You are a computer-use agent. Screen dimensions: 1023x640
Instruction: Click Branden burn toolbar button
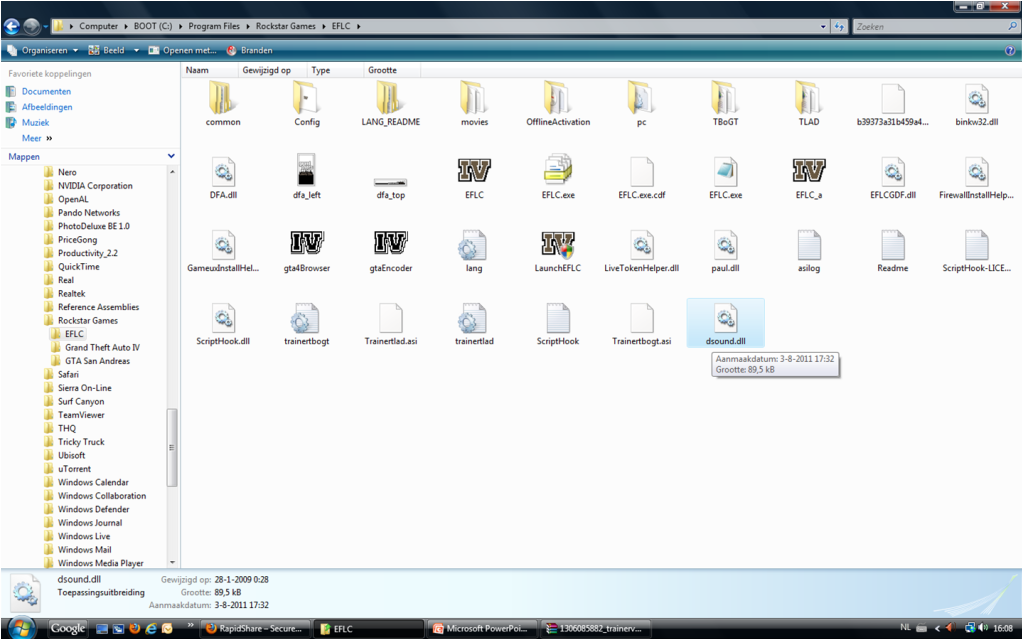249,50
